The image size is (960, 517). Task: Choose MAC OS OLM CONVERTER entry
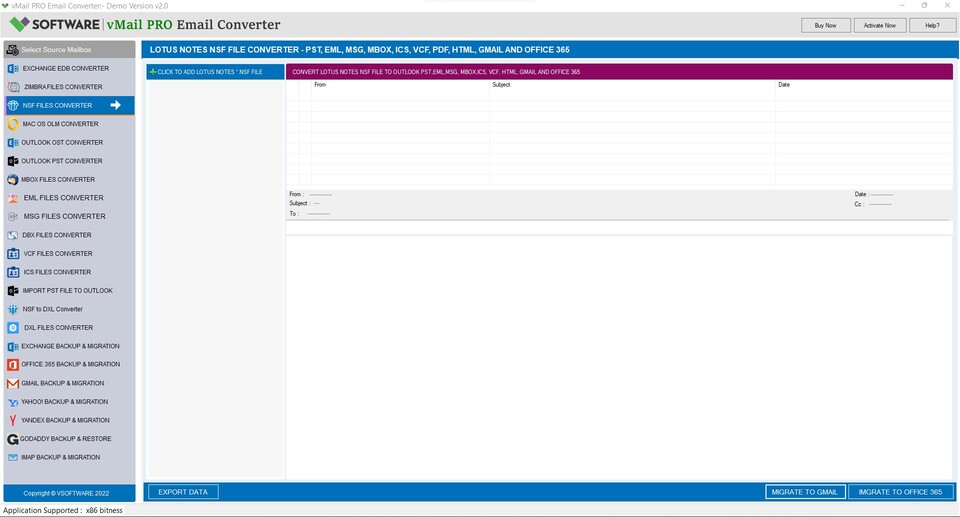coord(61,124)
